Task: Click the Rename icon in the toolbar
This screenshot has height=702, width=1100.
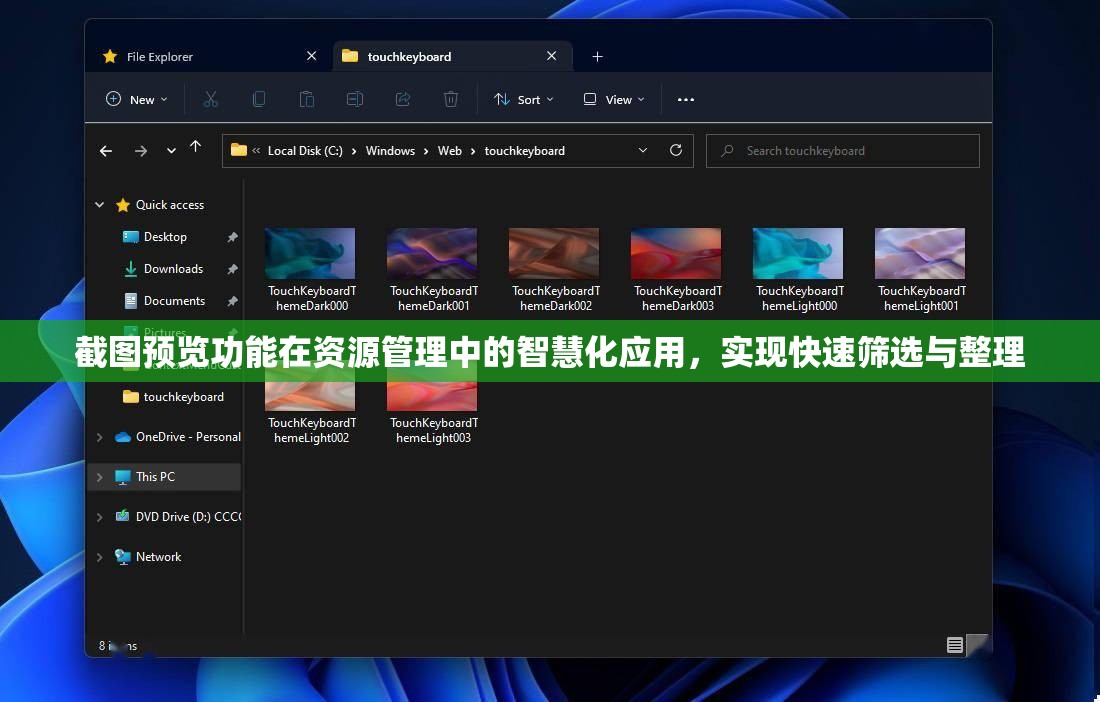Action: point(354,99)
